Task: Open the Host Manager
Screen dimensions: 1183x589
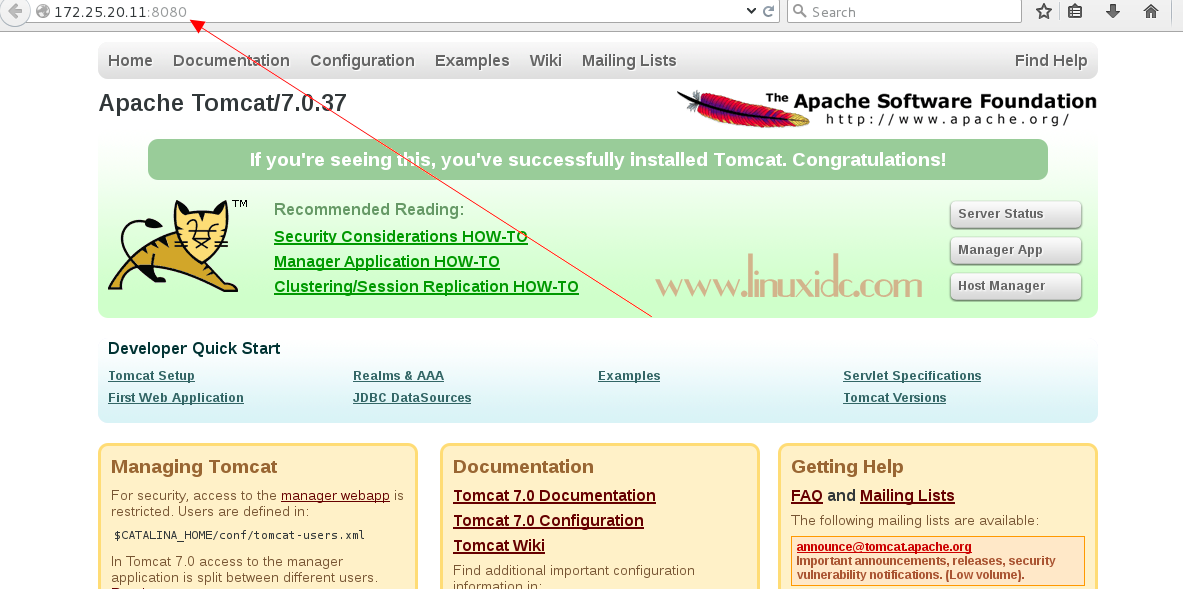Action: [1015, 286]
